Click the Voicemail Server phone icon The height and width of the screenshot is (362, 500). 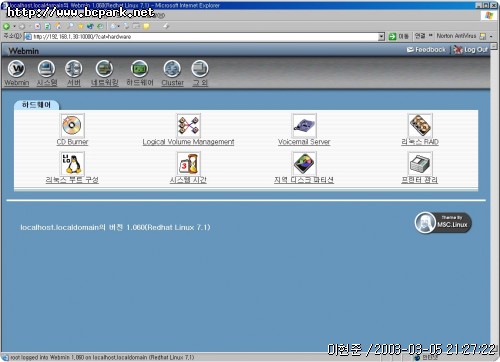coord(304,125)
